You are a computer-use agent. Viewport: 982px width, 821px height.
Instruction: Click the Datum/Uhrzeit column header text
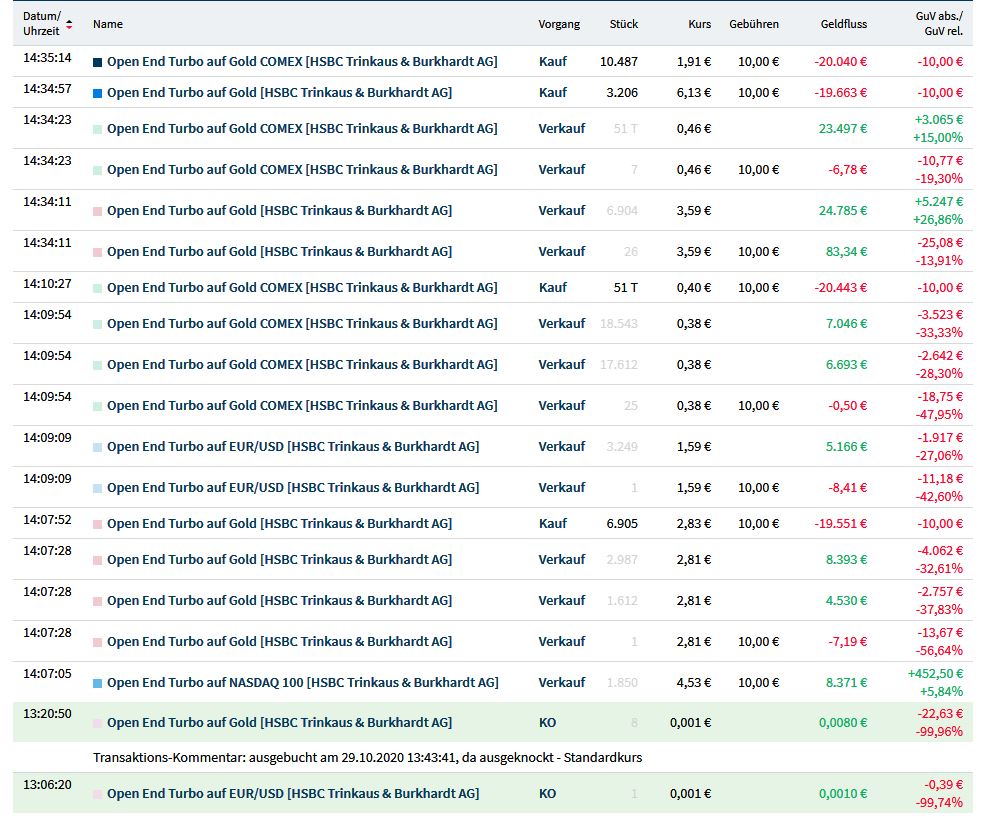[41, 24]
